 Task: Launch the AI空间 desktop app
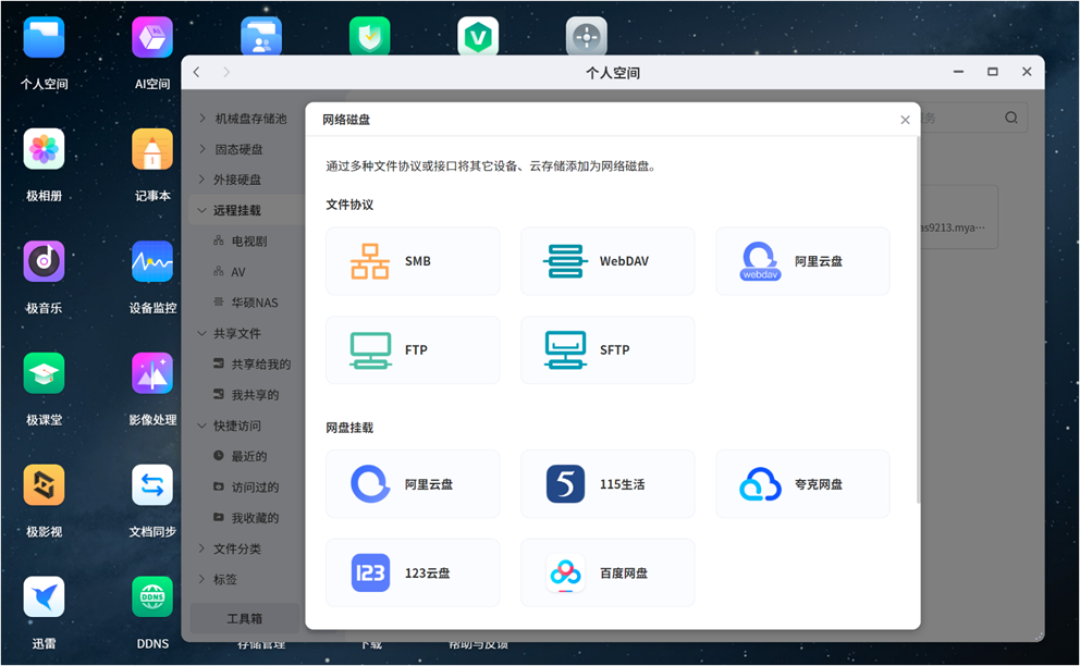[152, 38]
